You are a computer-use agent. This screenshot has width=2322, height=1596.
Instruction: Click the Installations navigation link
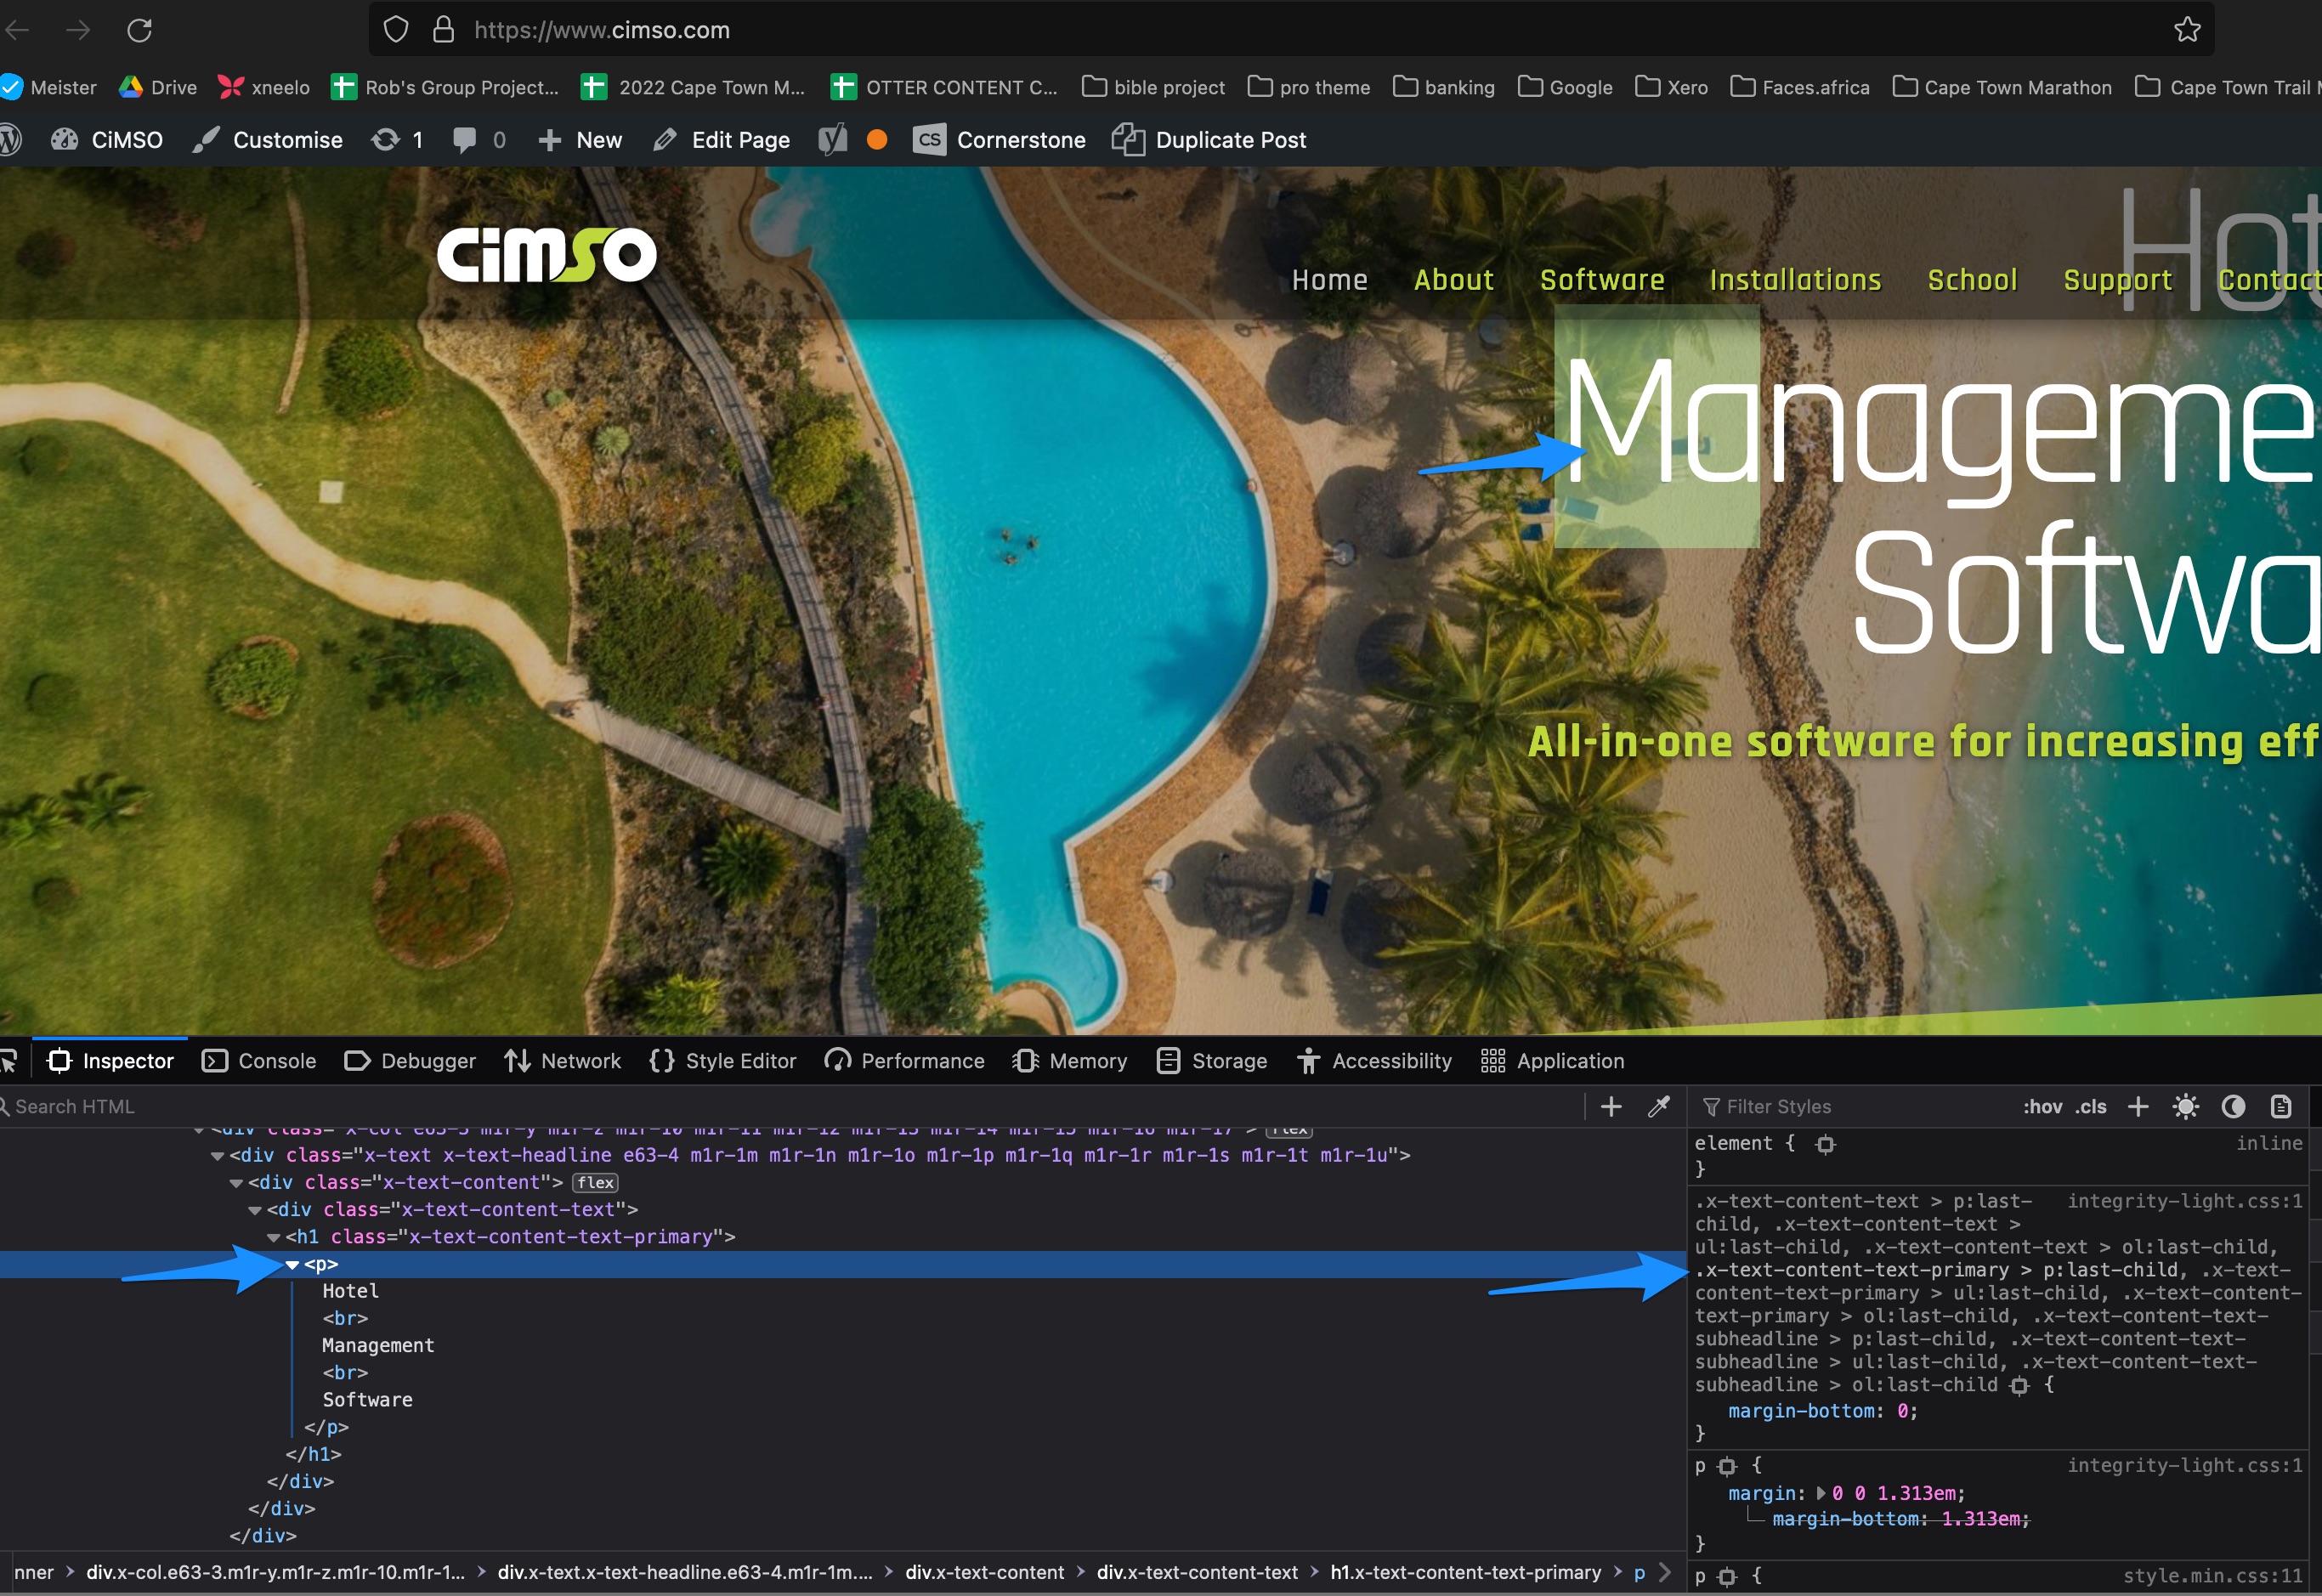coord(1795,280)
